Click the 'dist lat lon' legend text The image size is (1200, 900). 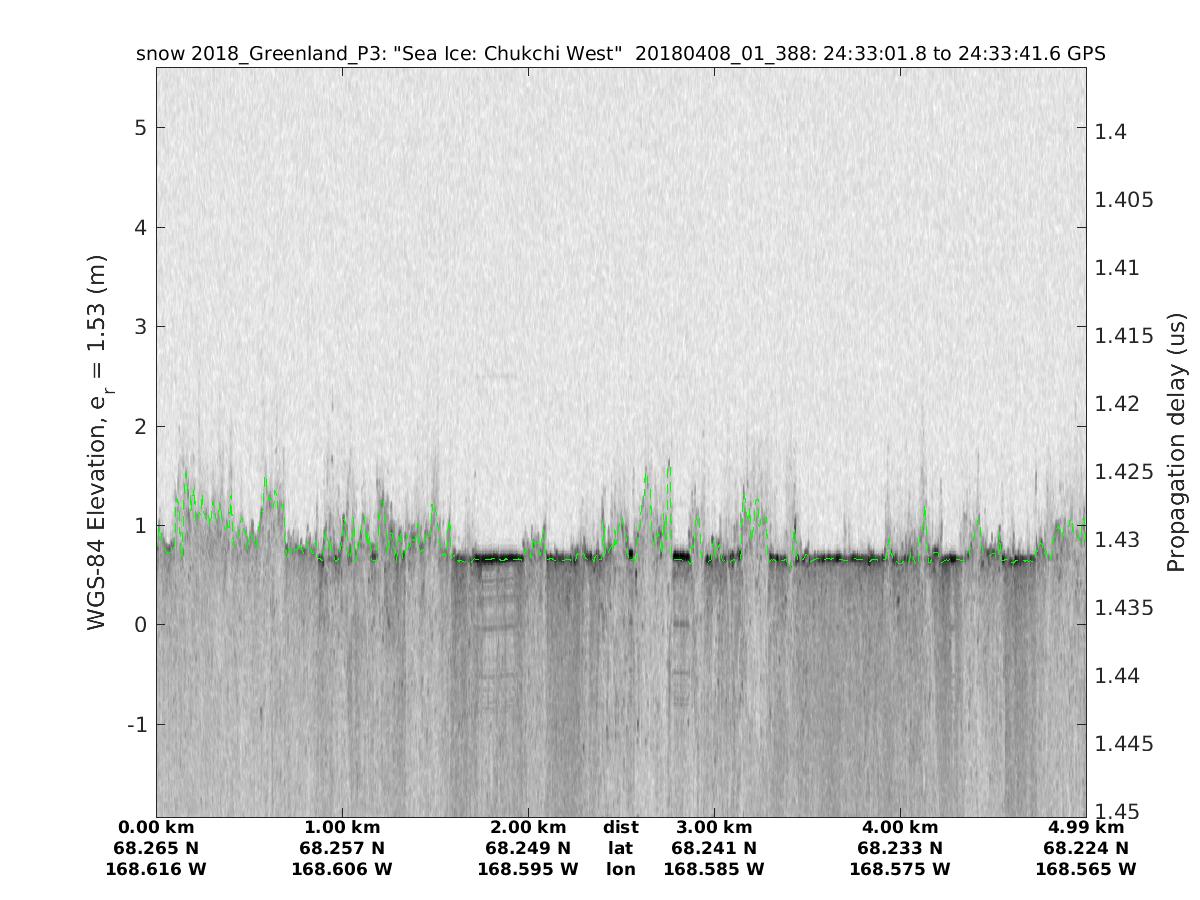click(620, 848)
